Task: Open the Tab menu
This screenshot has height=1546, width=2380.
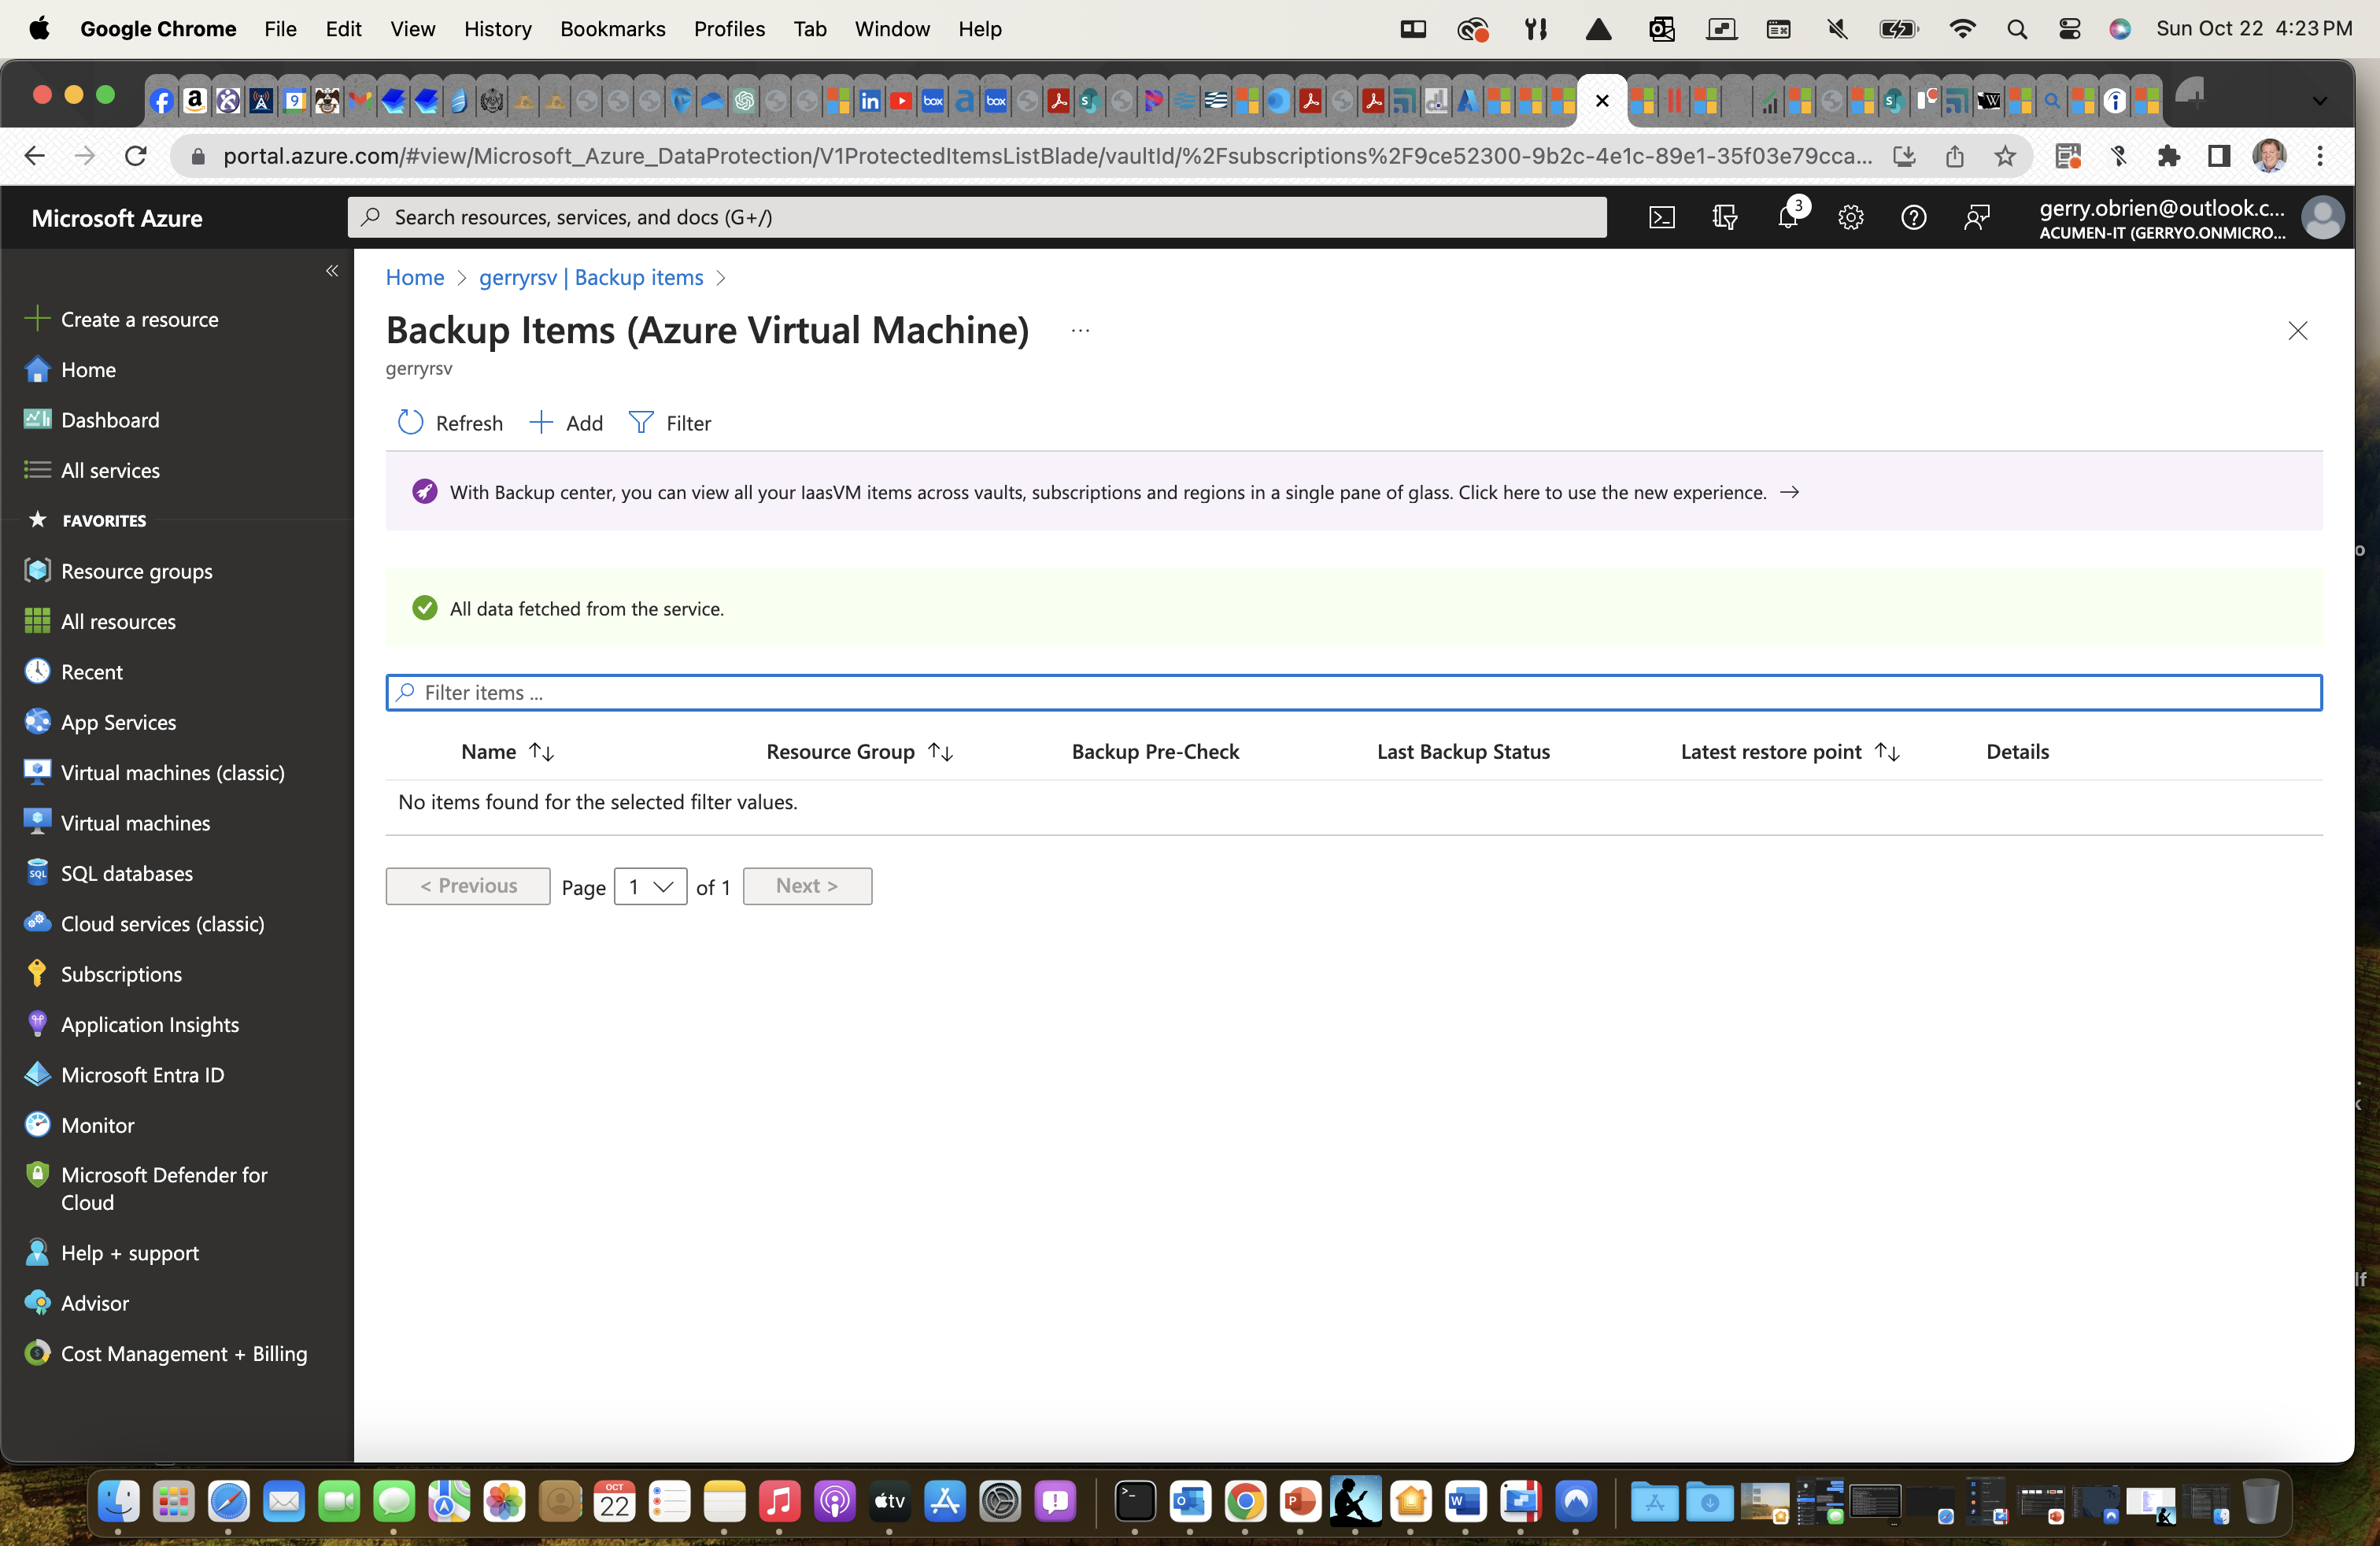Action: point(809,29)
